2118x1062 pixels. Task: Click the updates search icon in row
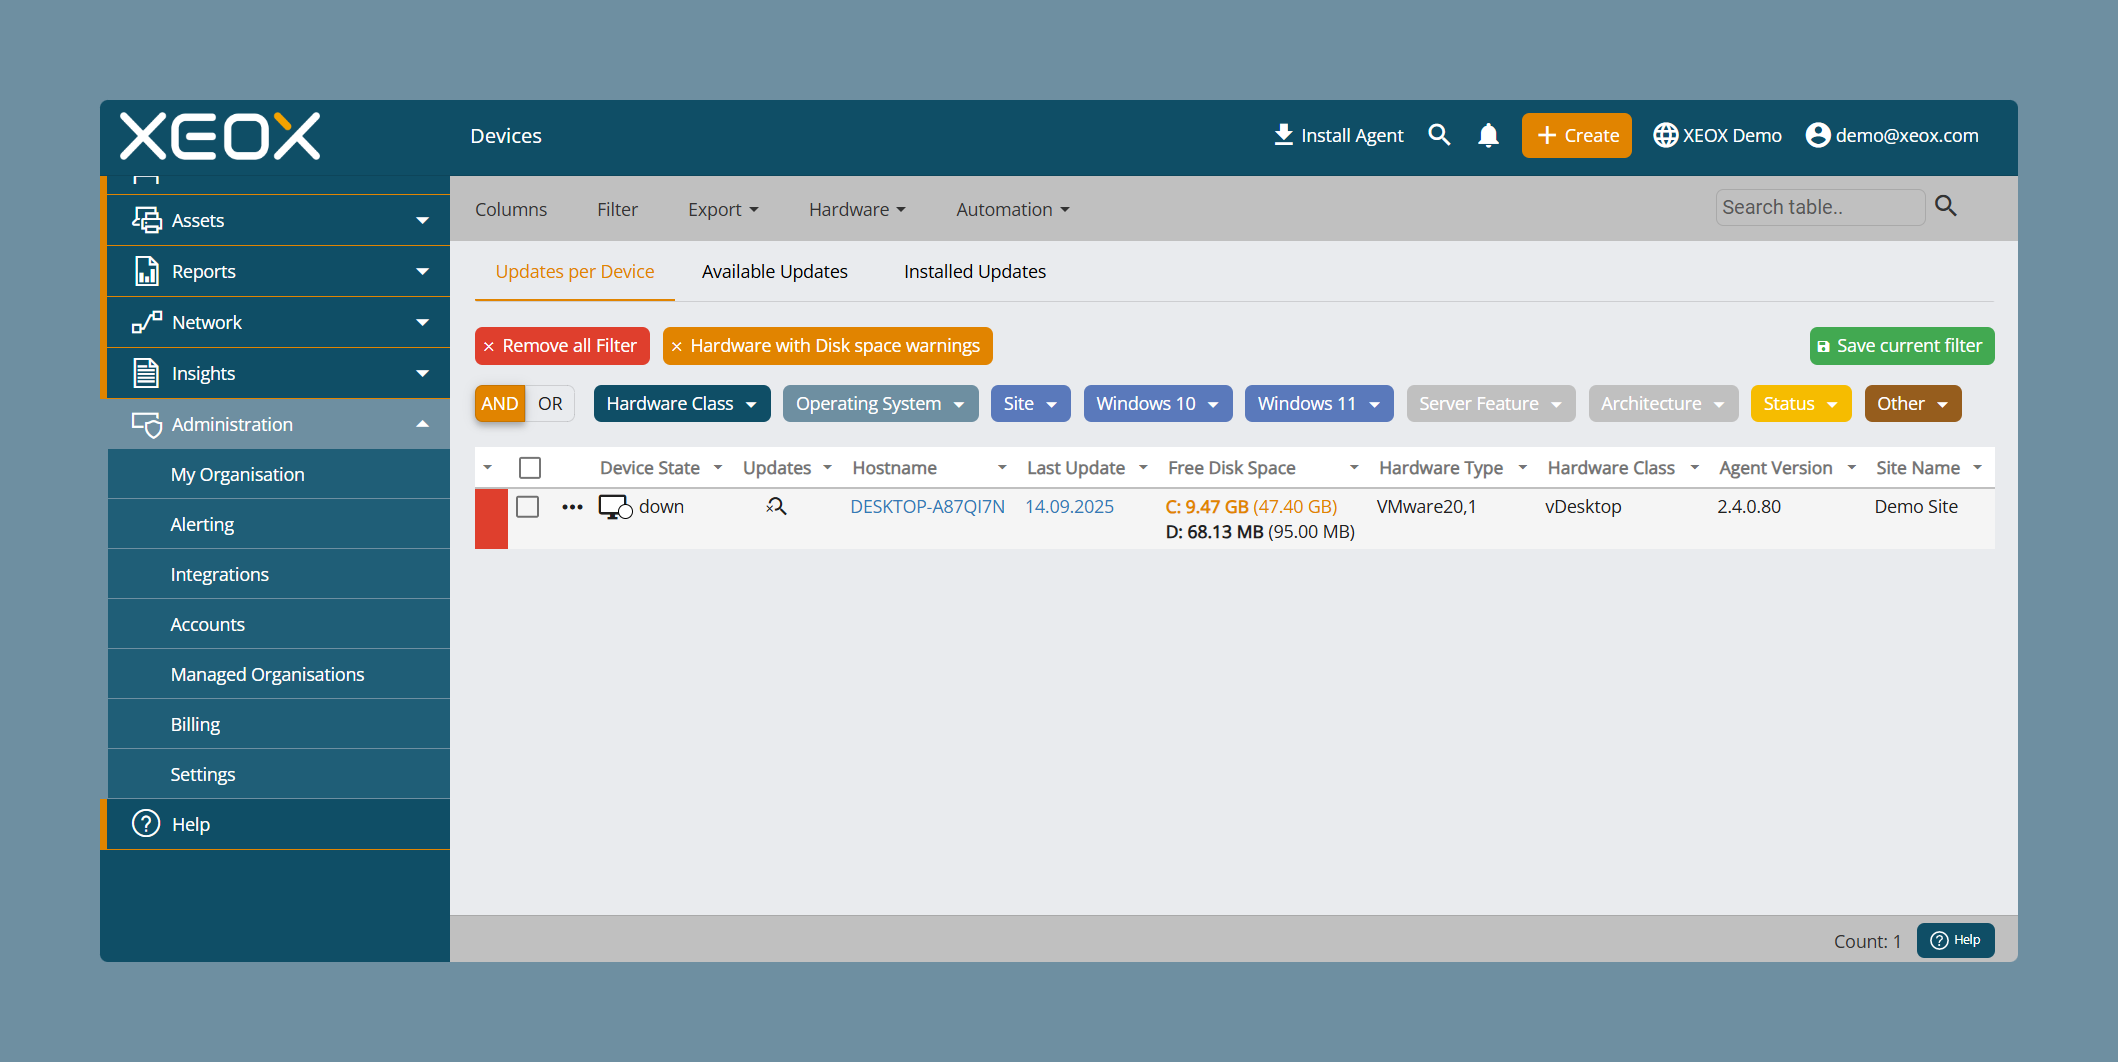pyautogui.click(x=776, y=507)
